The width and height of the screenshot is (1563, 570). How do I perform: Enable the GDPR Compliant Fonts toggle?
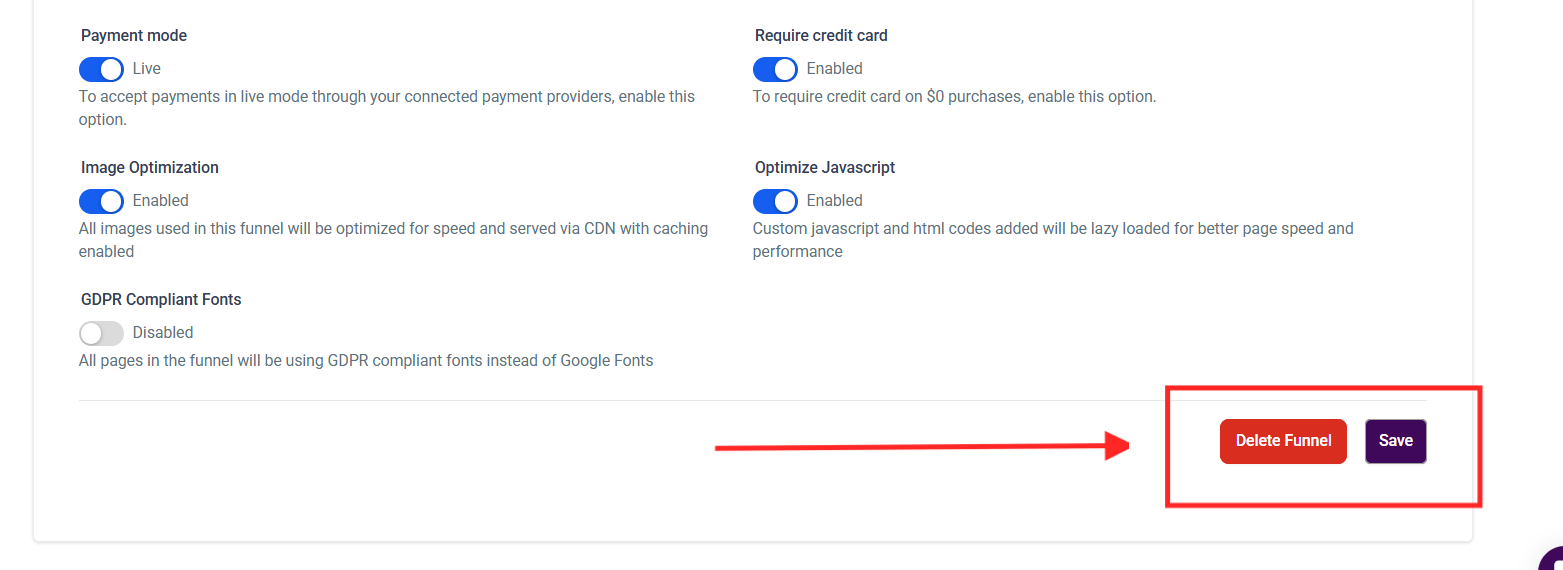101,333
